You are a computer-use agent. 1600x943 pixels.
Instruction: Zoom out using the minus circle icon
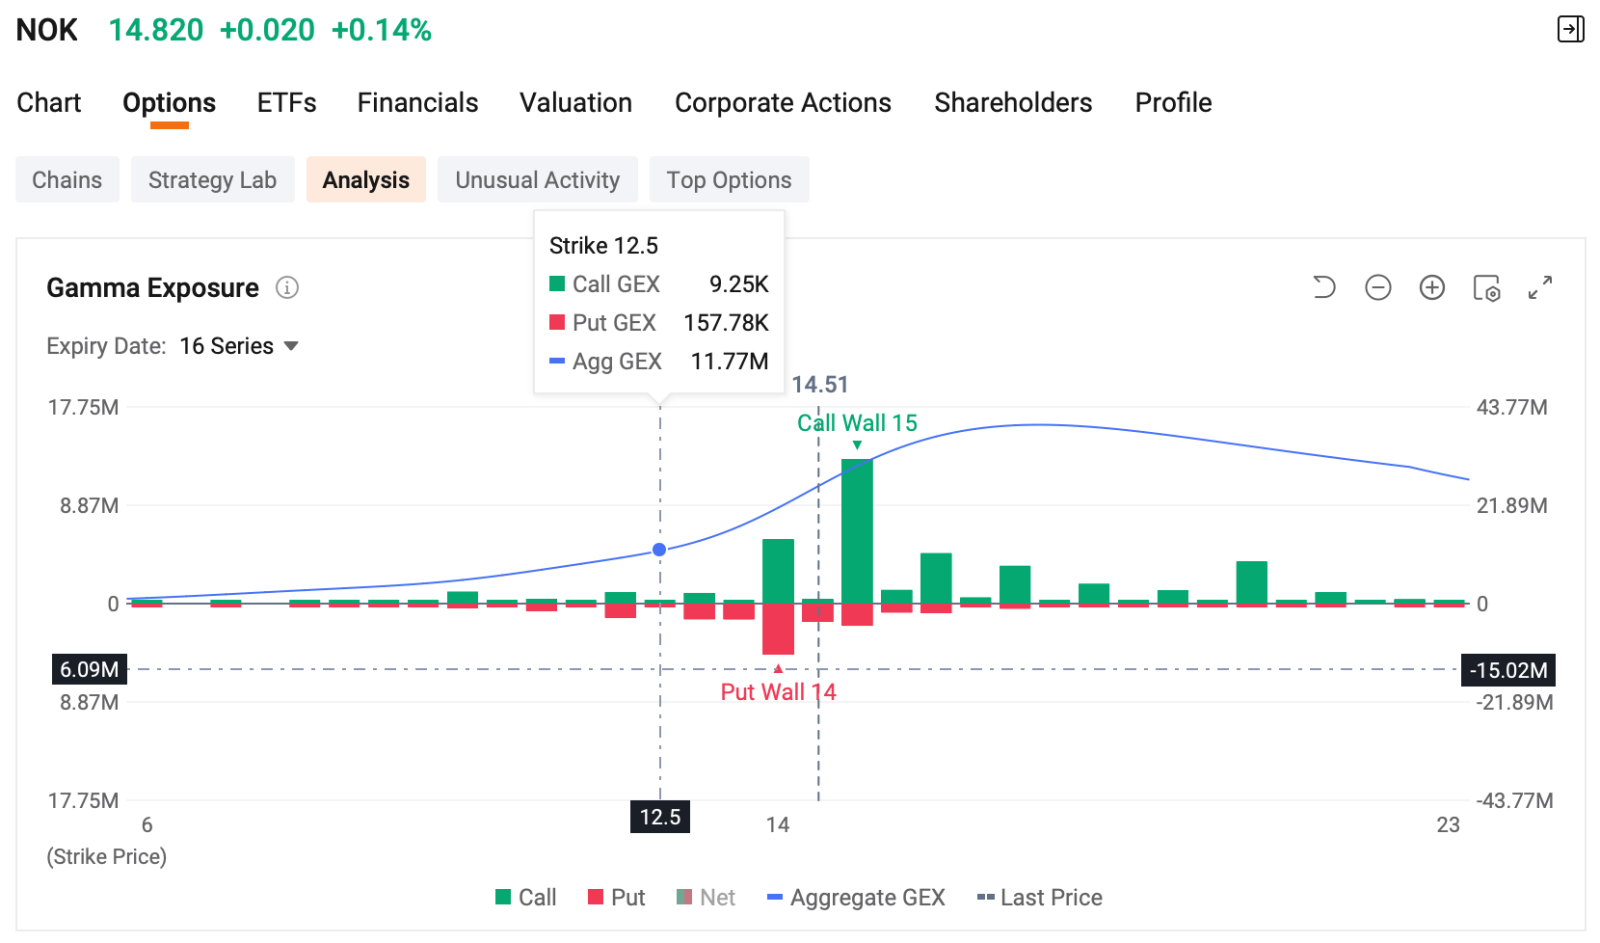click(x=1378, y=288)
